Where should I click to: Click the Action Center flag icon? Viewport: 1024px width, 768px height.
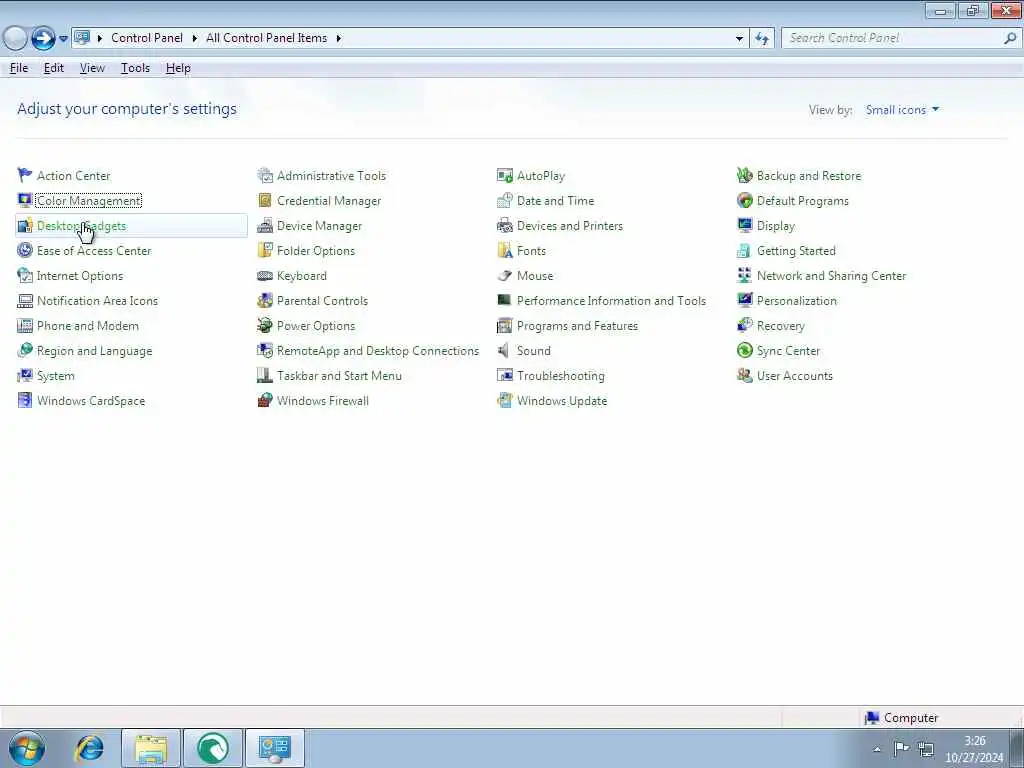click(x=25, y=175)
